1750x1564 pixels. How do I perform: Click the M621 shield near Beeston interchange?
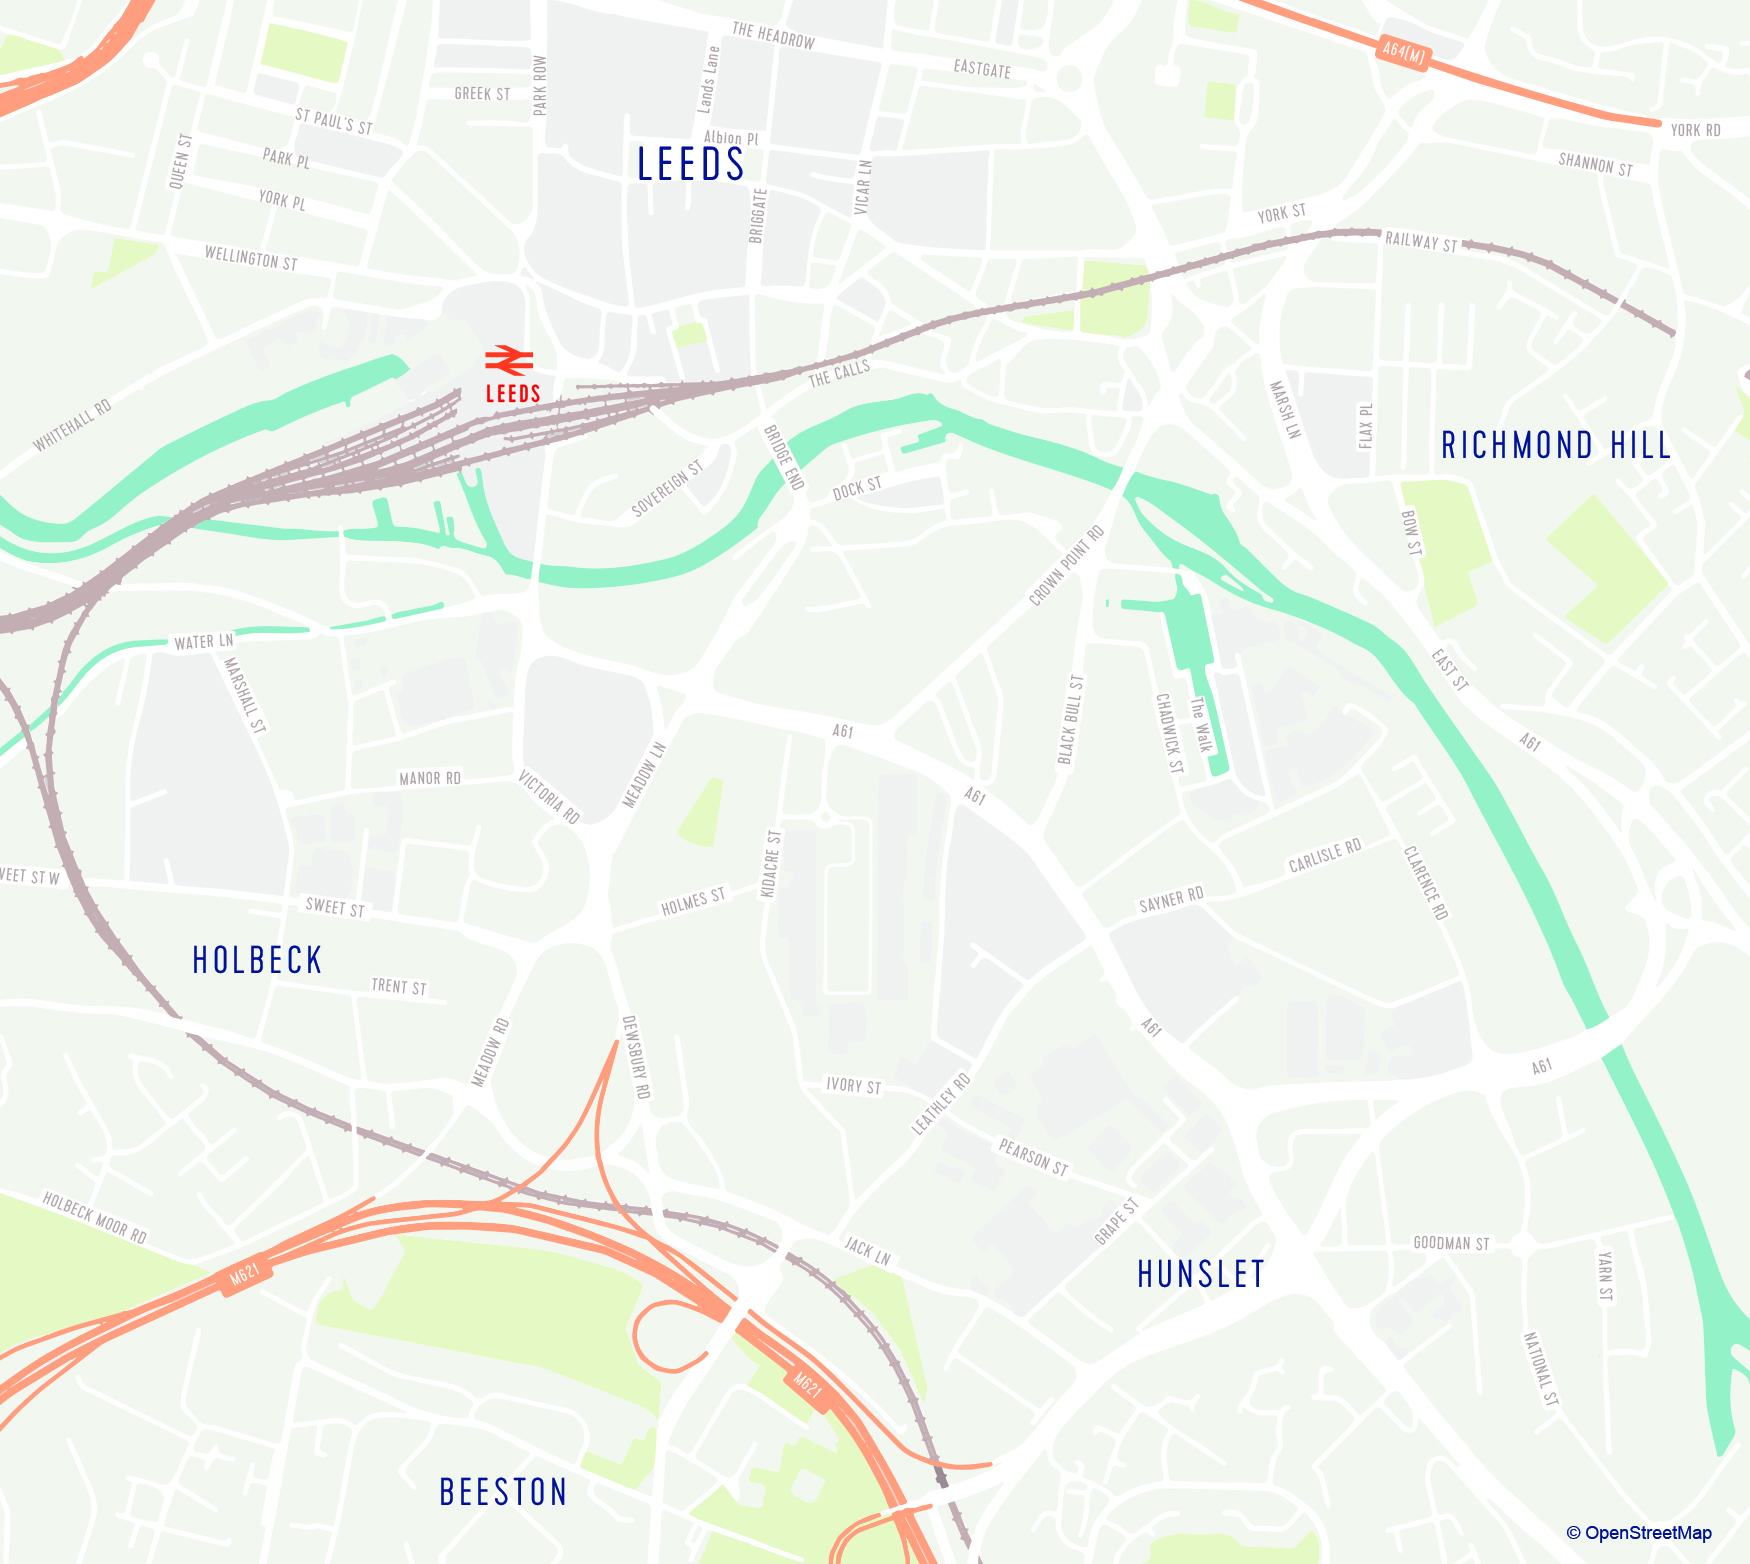pos(808,1388)
